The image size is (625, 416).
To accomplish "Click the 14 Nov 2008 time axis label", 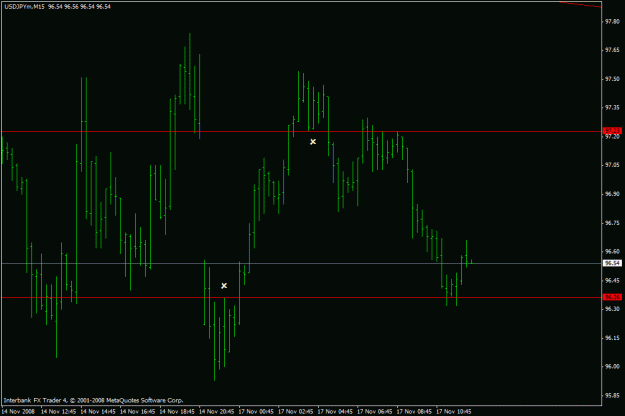I will coord(18,411).
